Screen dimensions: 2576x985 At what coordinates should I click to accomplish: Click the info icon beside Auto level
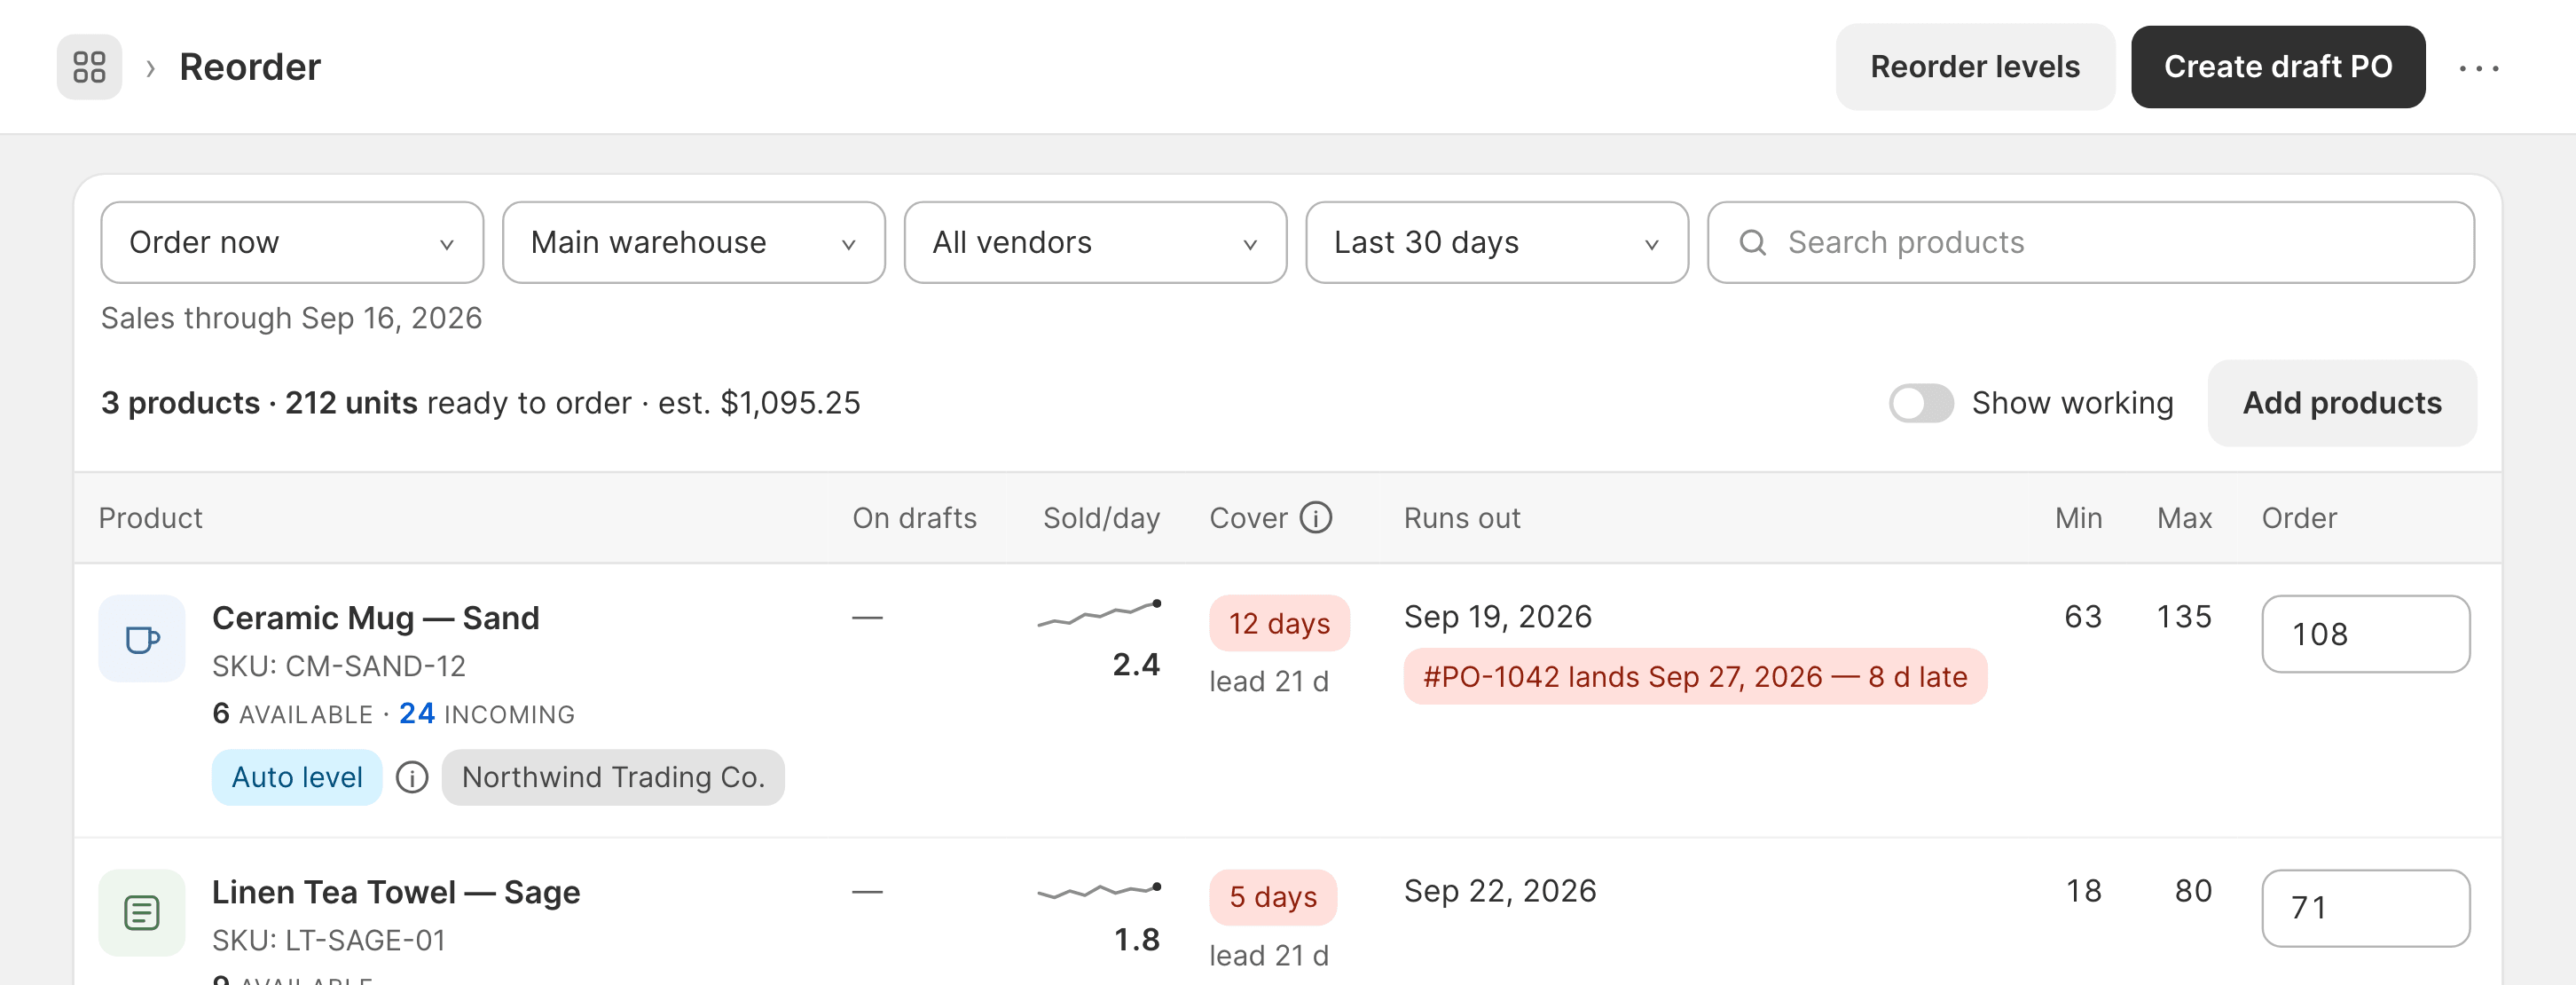coord(412,777)
